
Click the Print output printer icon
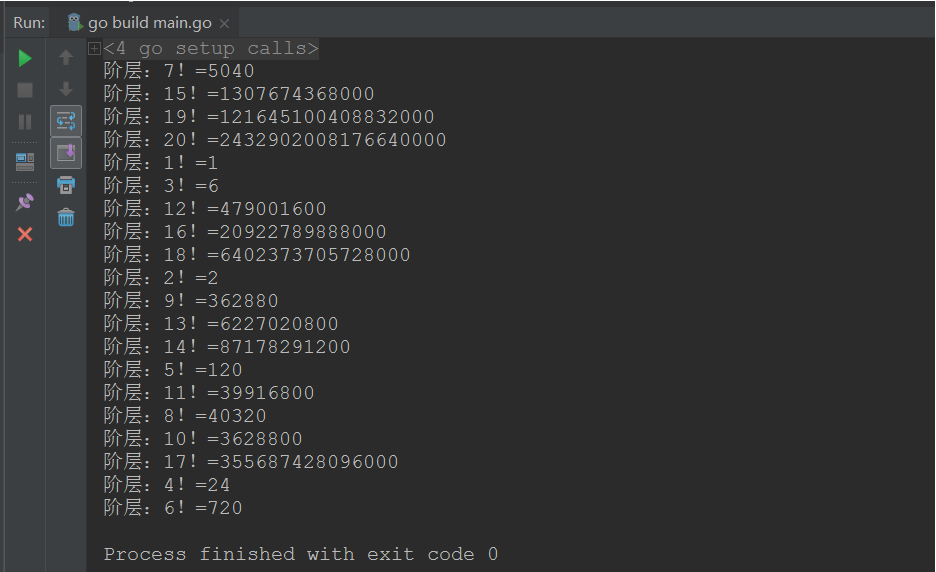[x=66, y=185]
